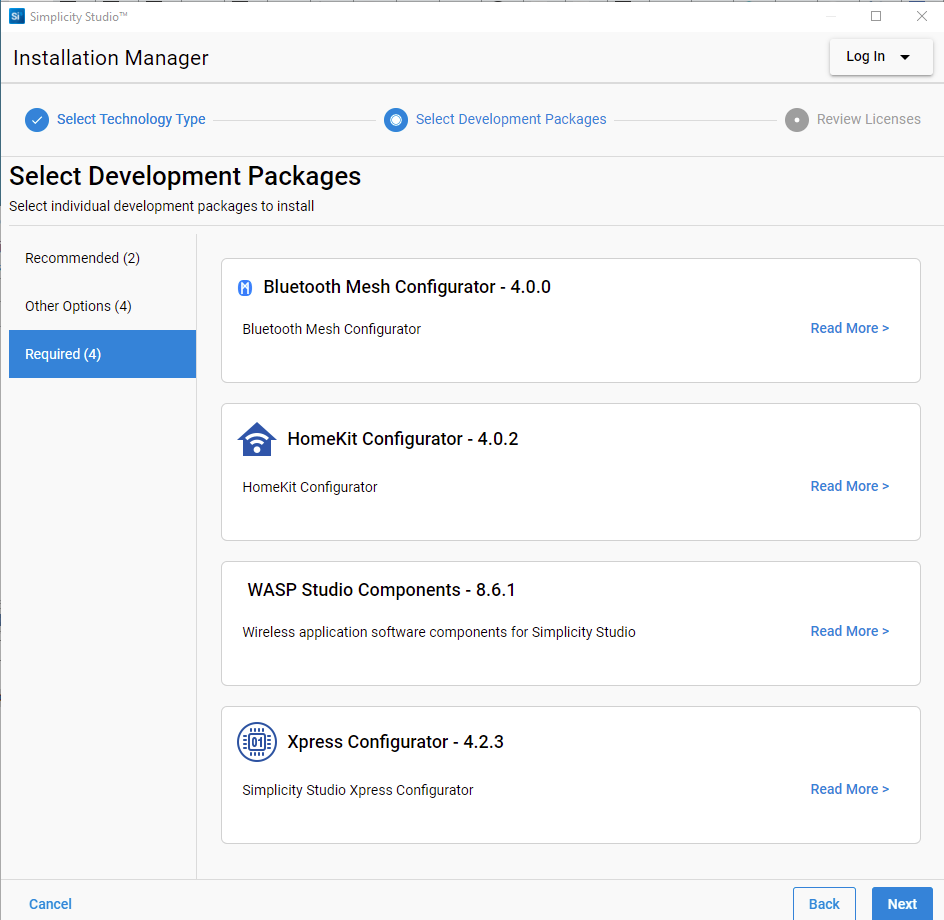Close the Simplicity Studio window
Viewport: 944px width, 920px height.
922,16
